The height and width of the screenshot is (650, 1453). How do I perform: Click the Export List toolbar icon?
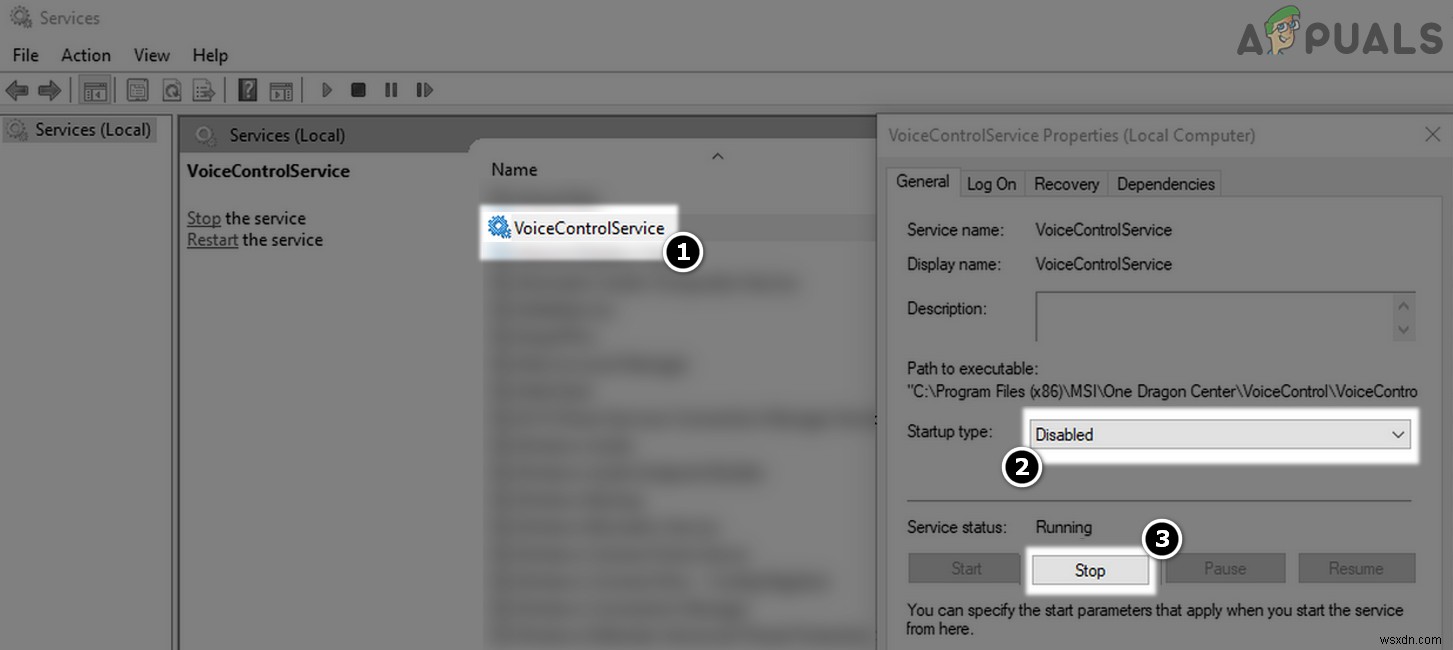coord(204,91)
